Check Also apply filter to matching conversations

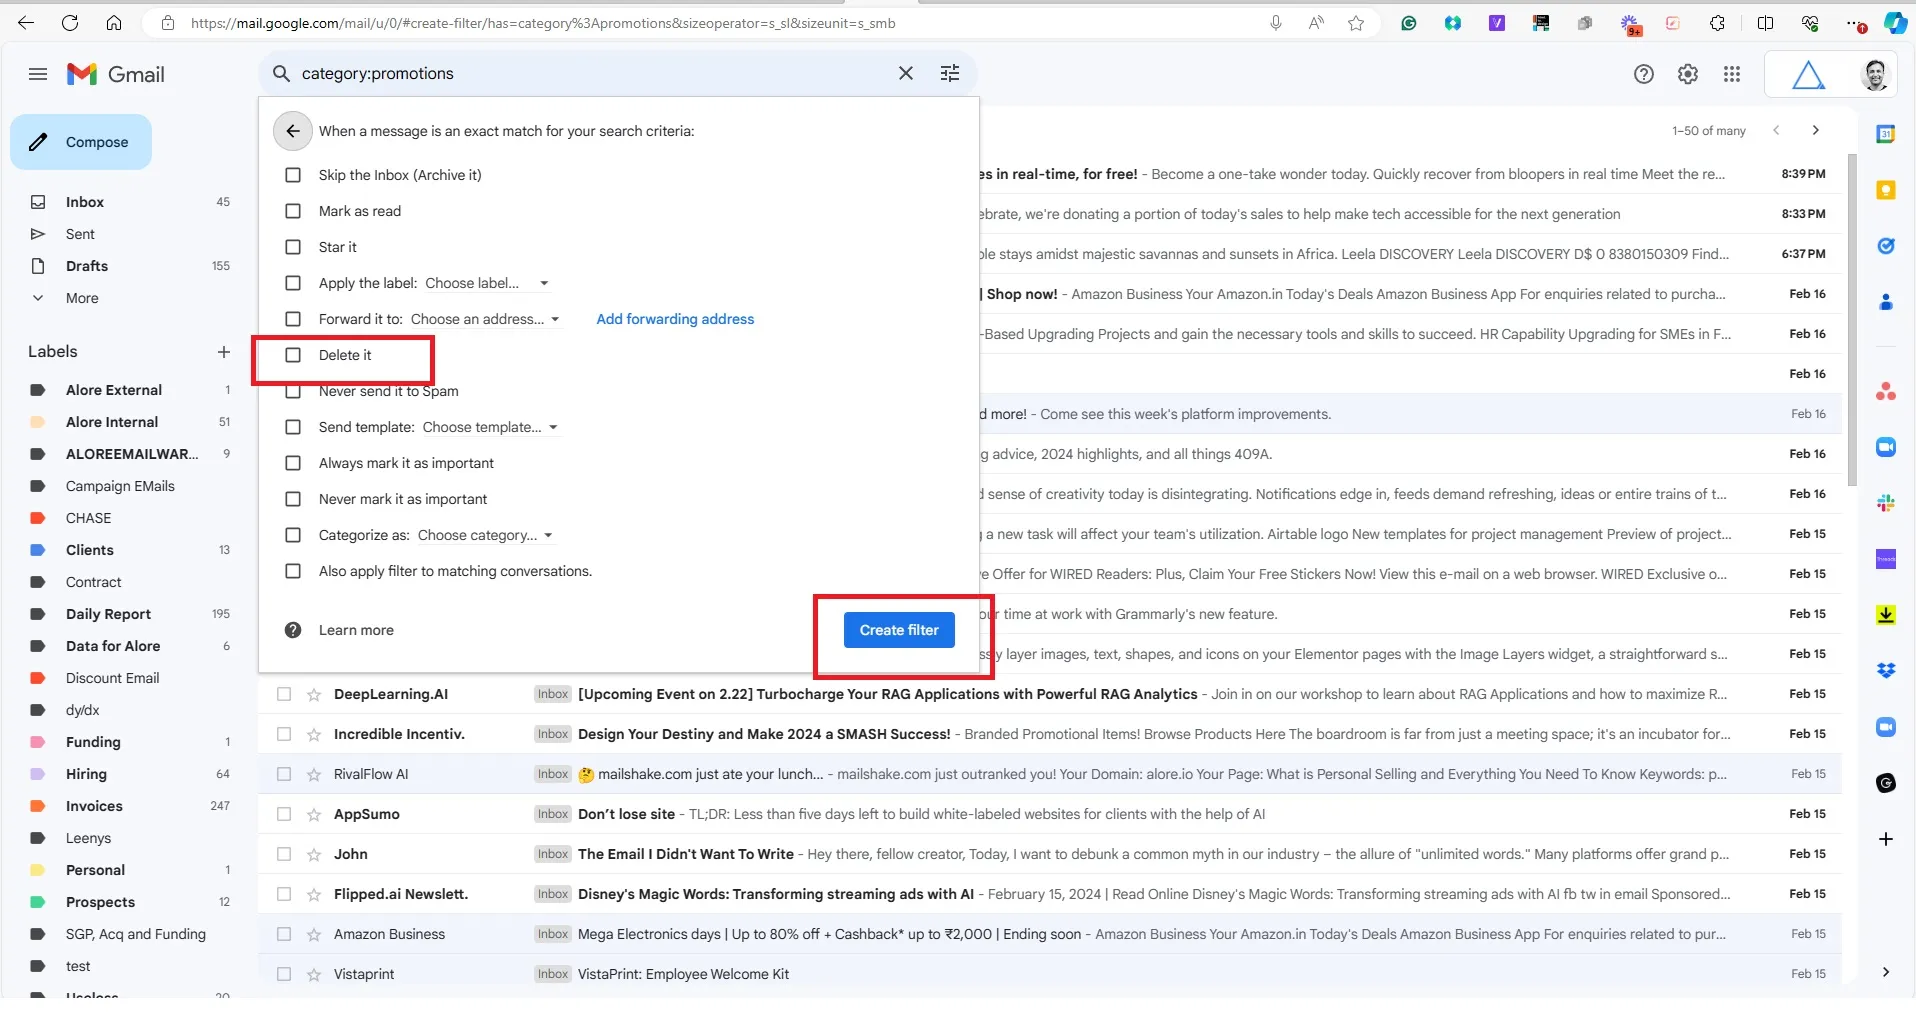(x=293, y=571)
